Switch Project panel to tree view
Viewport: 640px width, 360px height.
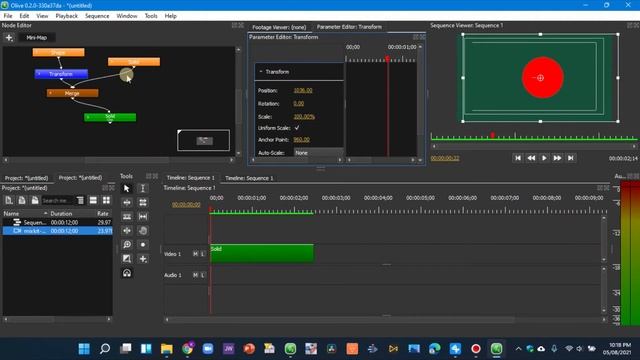[x=80, y=200]
